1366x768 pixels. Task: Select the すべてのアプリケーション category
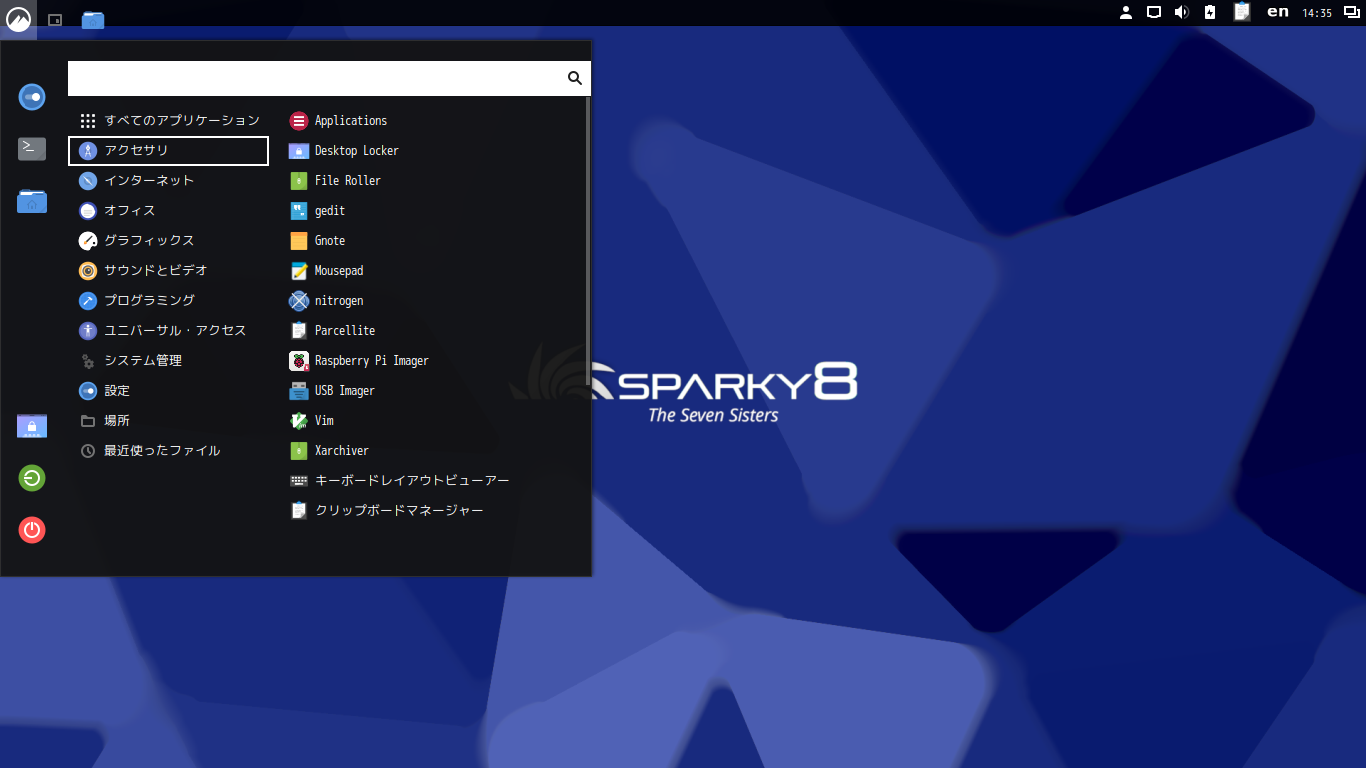pos(168,120)
